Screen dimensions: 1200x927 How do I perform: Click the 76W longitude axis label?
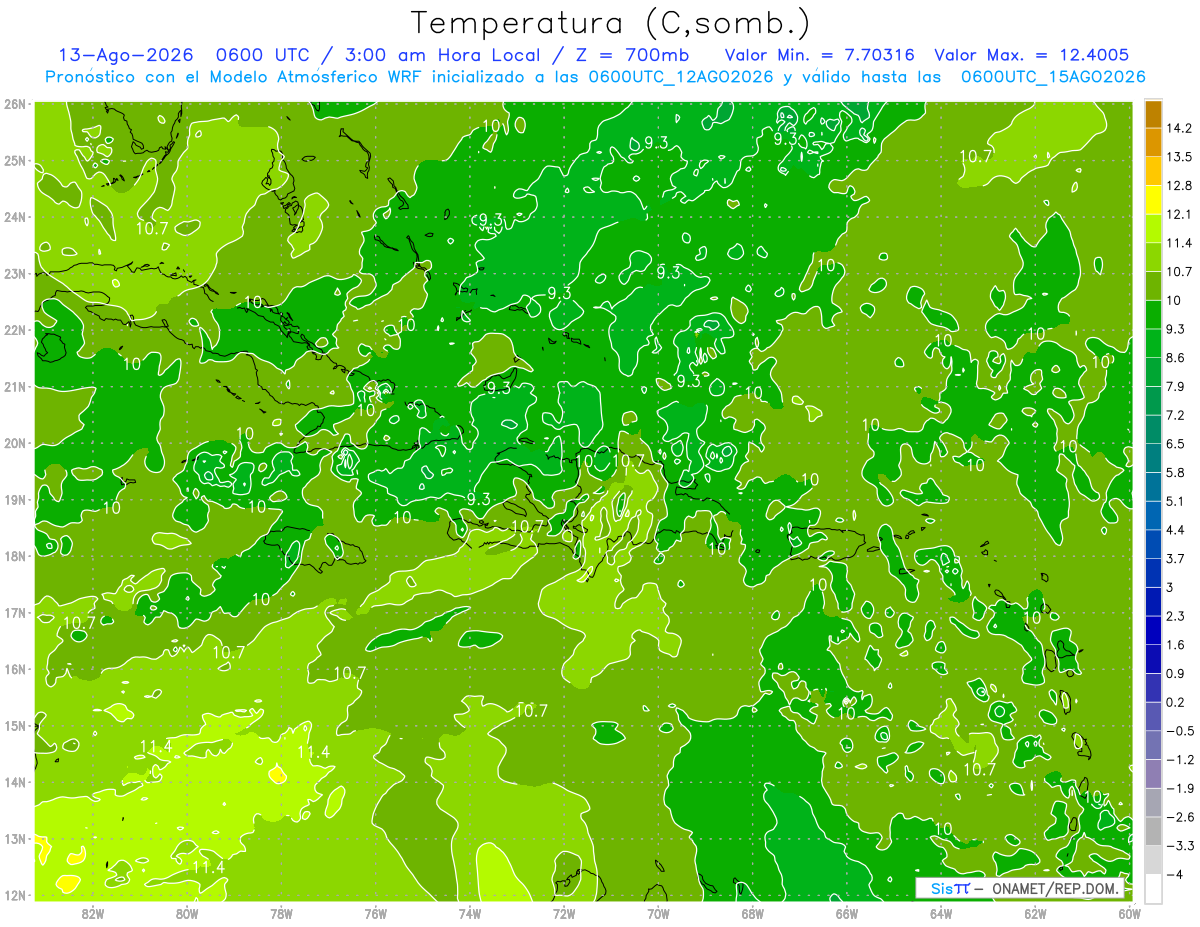coord(376,913)
